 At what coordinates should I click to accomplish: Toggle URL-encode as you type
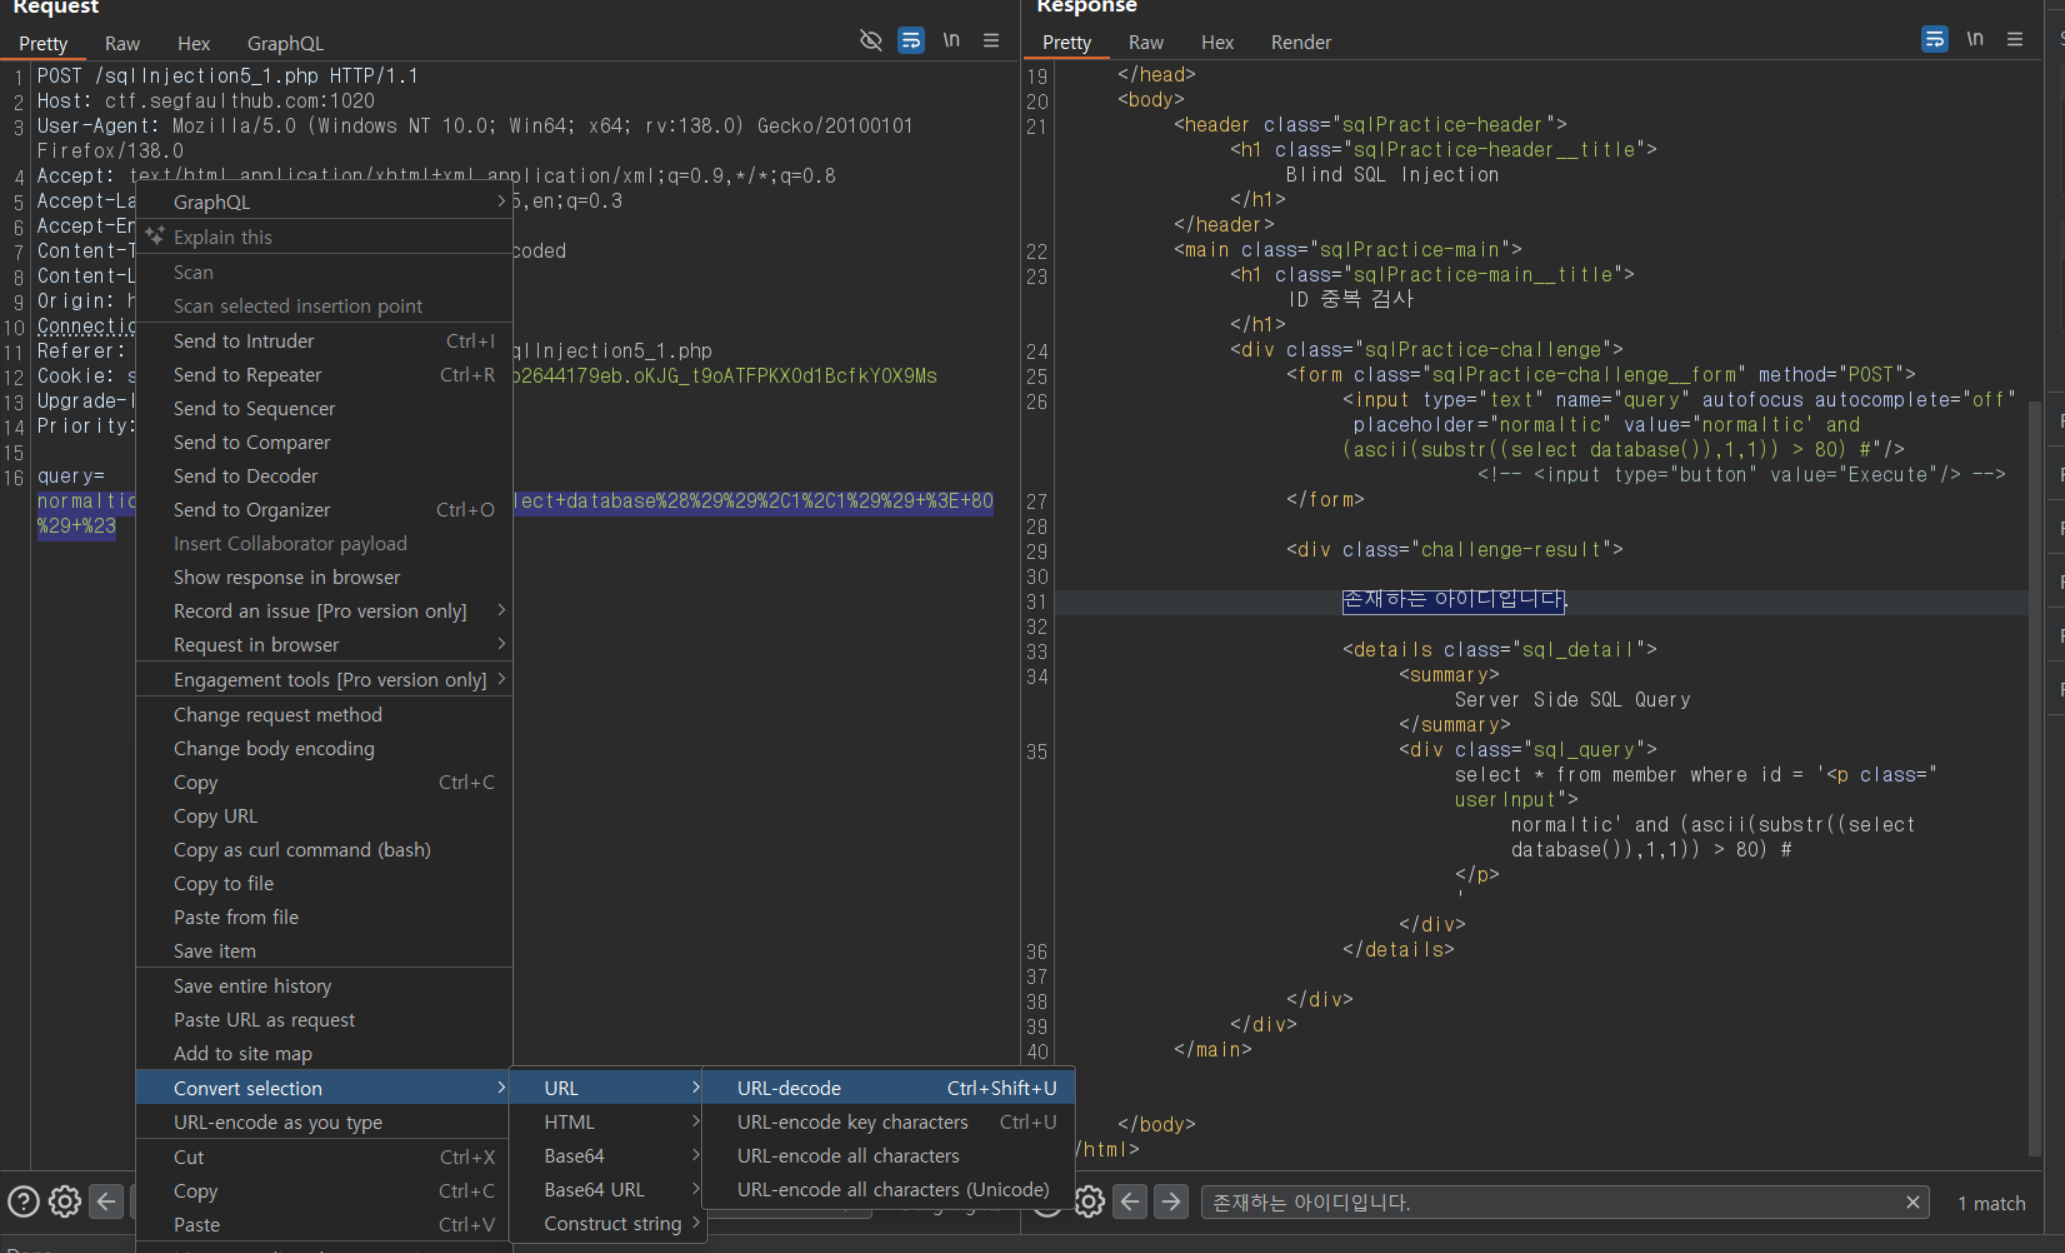tap(324, 1122)
